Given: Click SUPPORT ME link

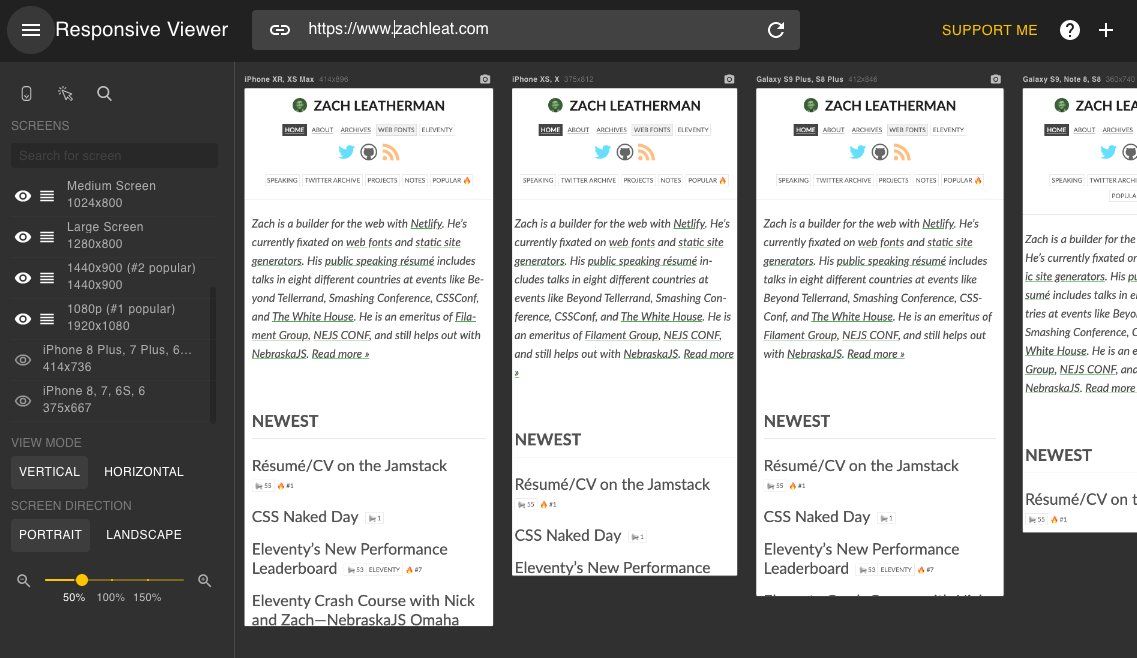Looking at the screenshot, I should (989, 30).
